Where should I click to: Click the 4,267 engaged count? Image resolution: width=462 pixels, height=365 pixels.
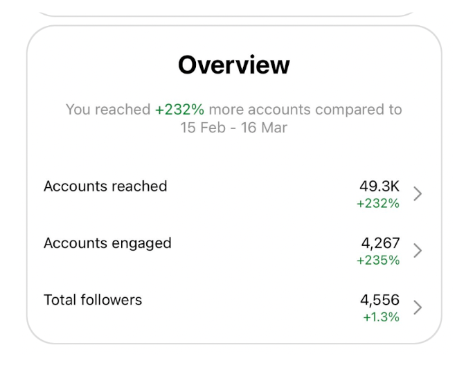(380, 243)
